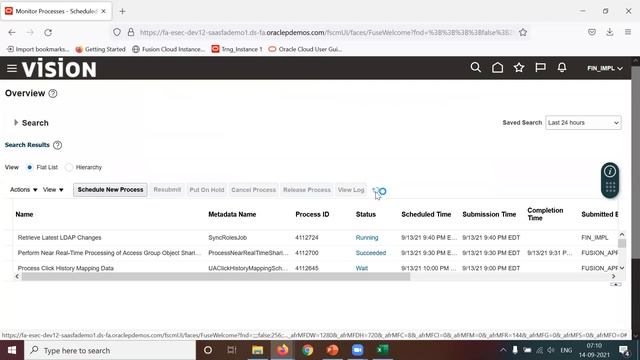The image size is (640, 360).
Task: Open Zoom from the taskbar
Action: 357,350
